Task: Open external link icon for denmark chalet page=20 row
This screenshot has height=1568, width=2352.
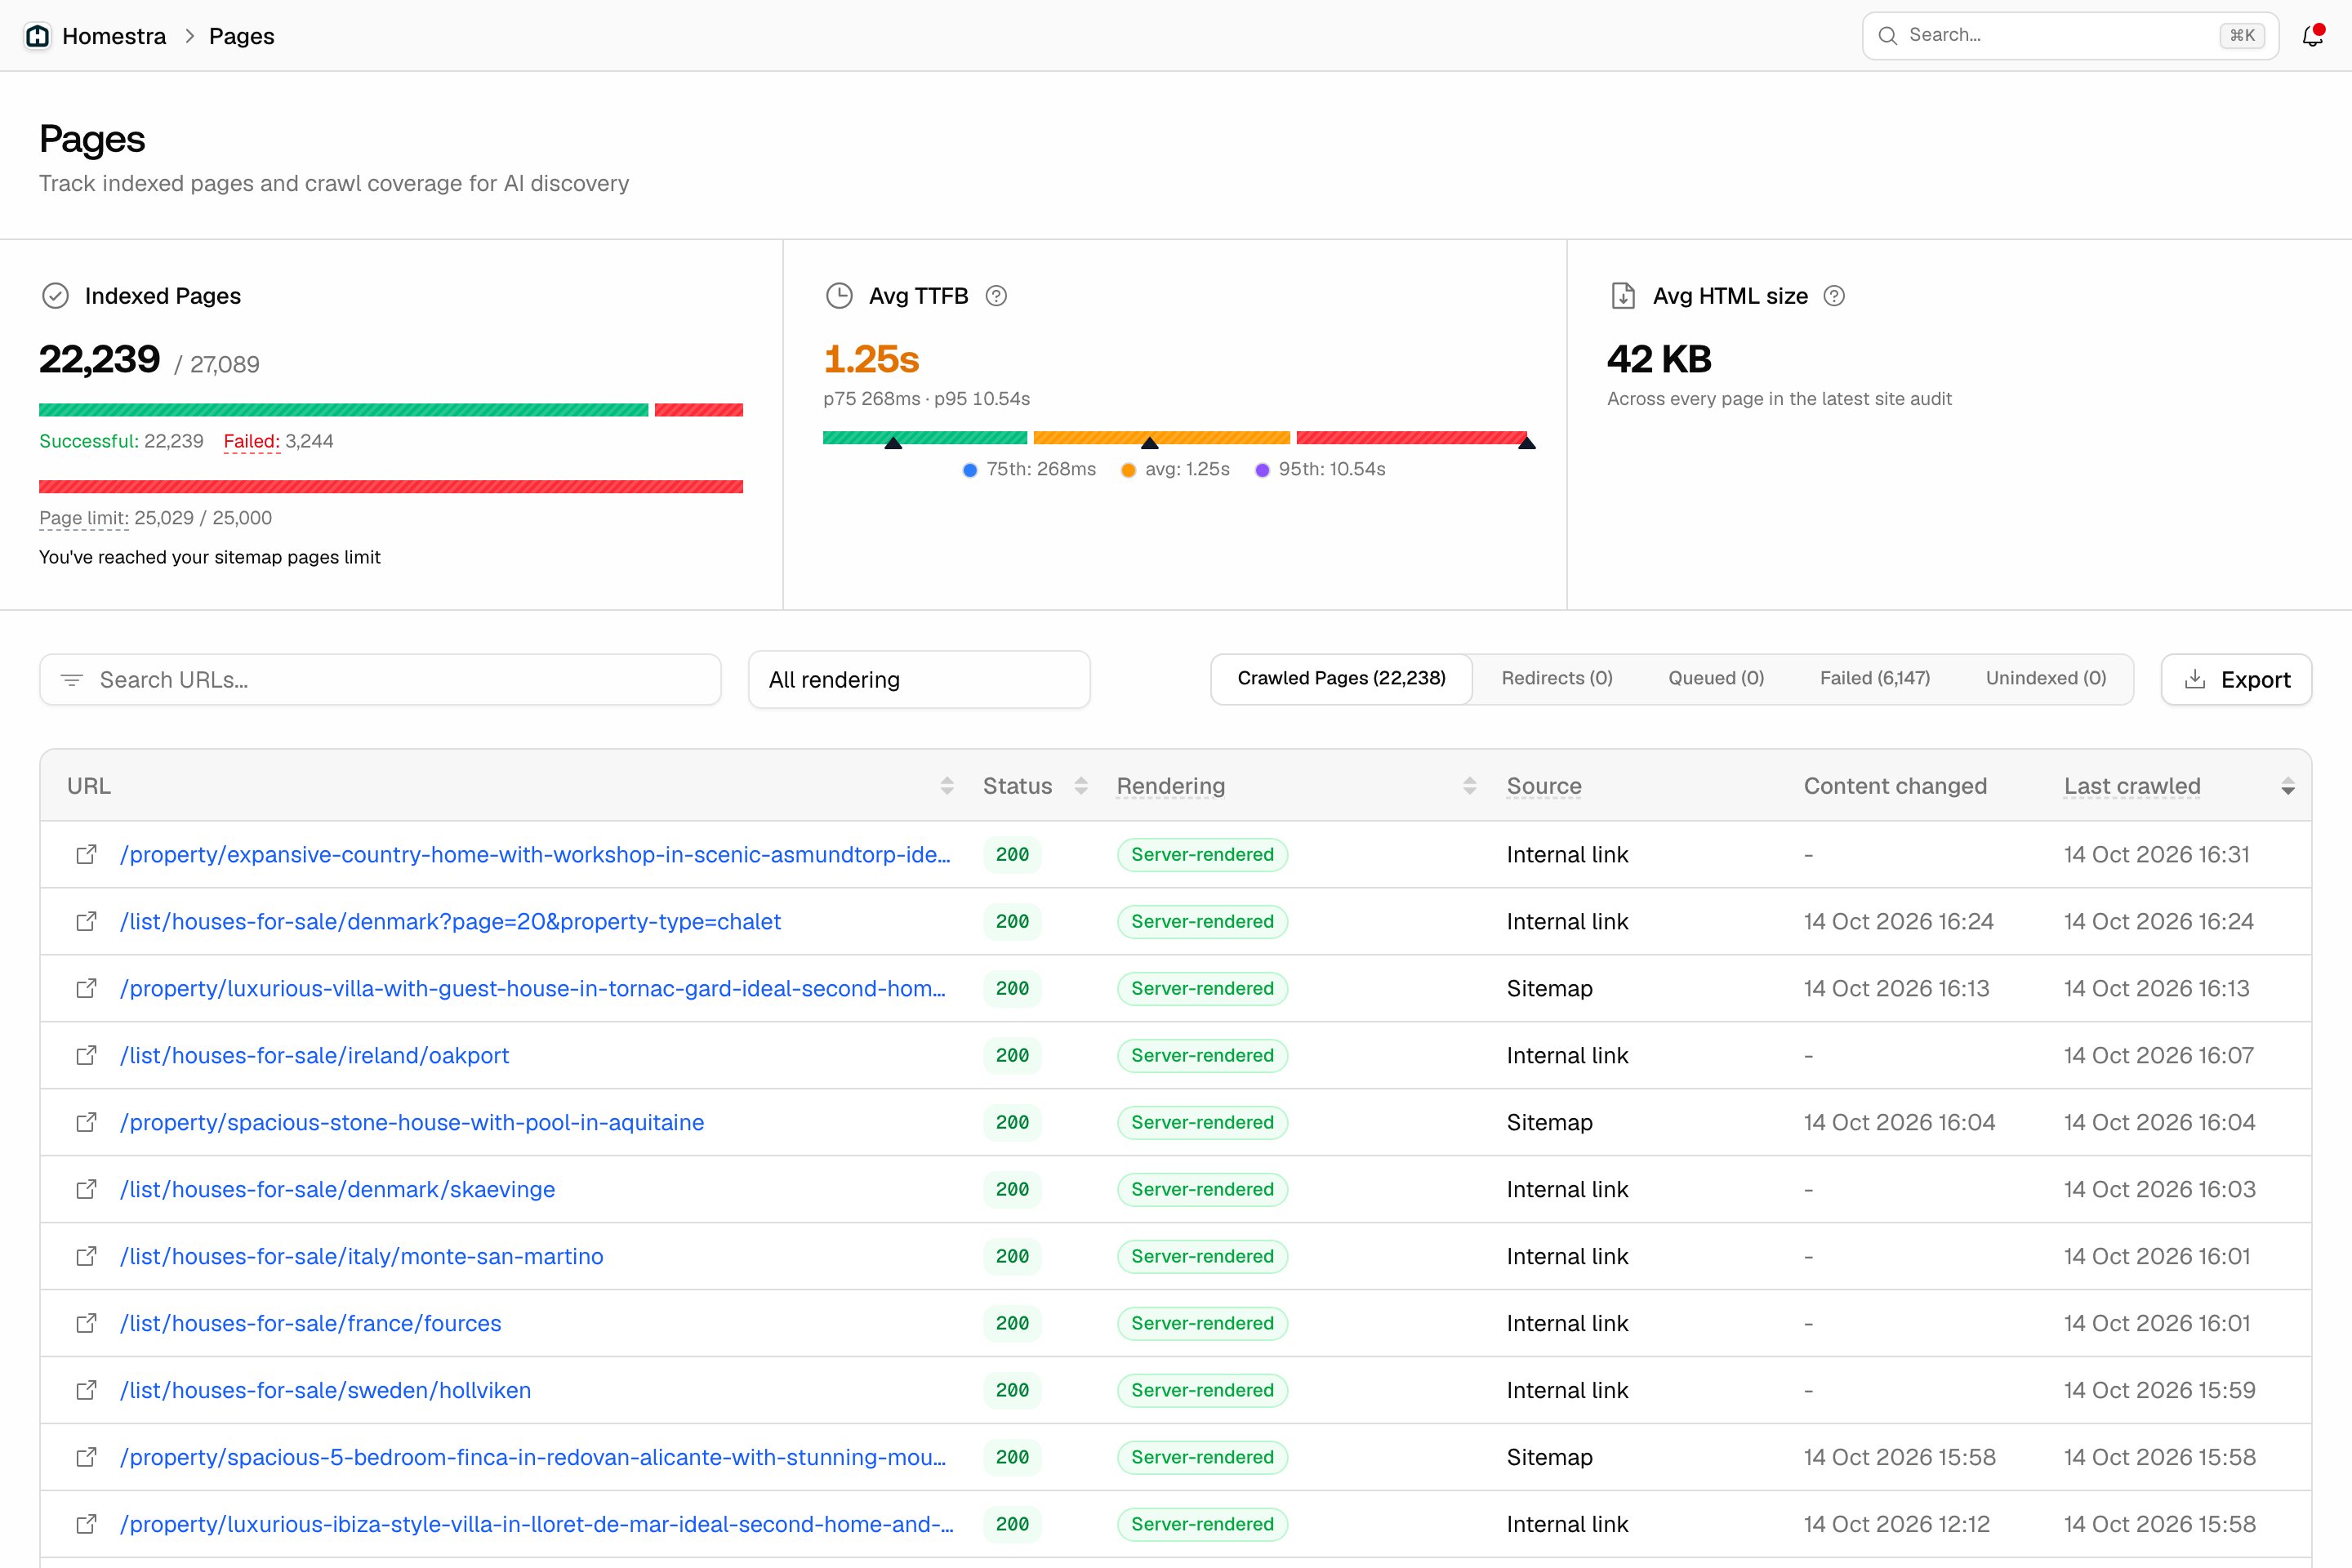Action: pos(87,922)
